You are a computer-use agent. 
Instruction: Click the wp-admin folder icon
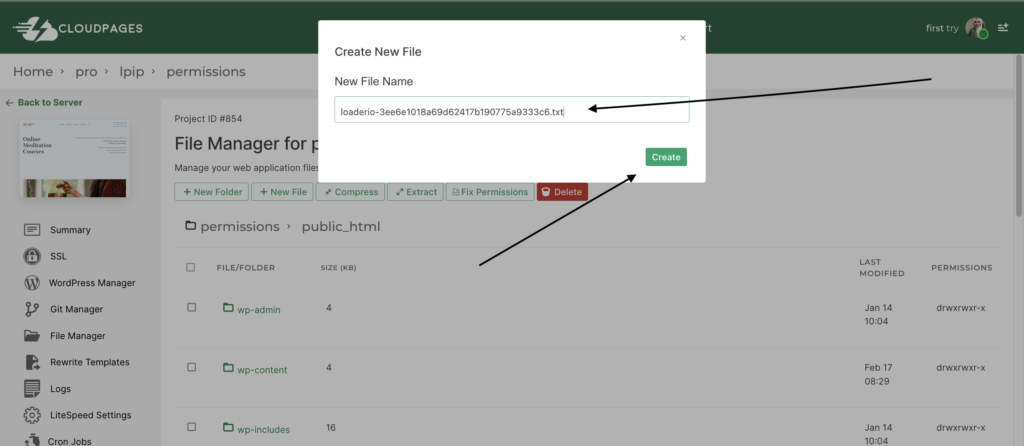click(x=228, y=307)
